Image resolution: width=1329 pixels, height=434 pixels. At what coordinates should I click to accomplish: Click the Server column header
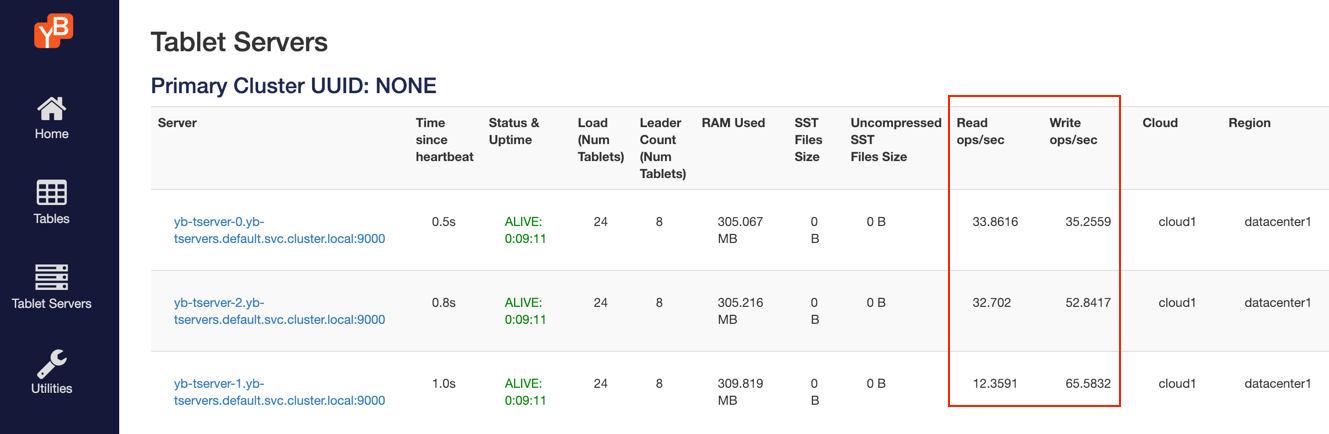click(x=177, y=123)
